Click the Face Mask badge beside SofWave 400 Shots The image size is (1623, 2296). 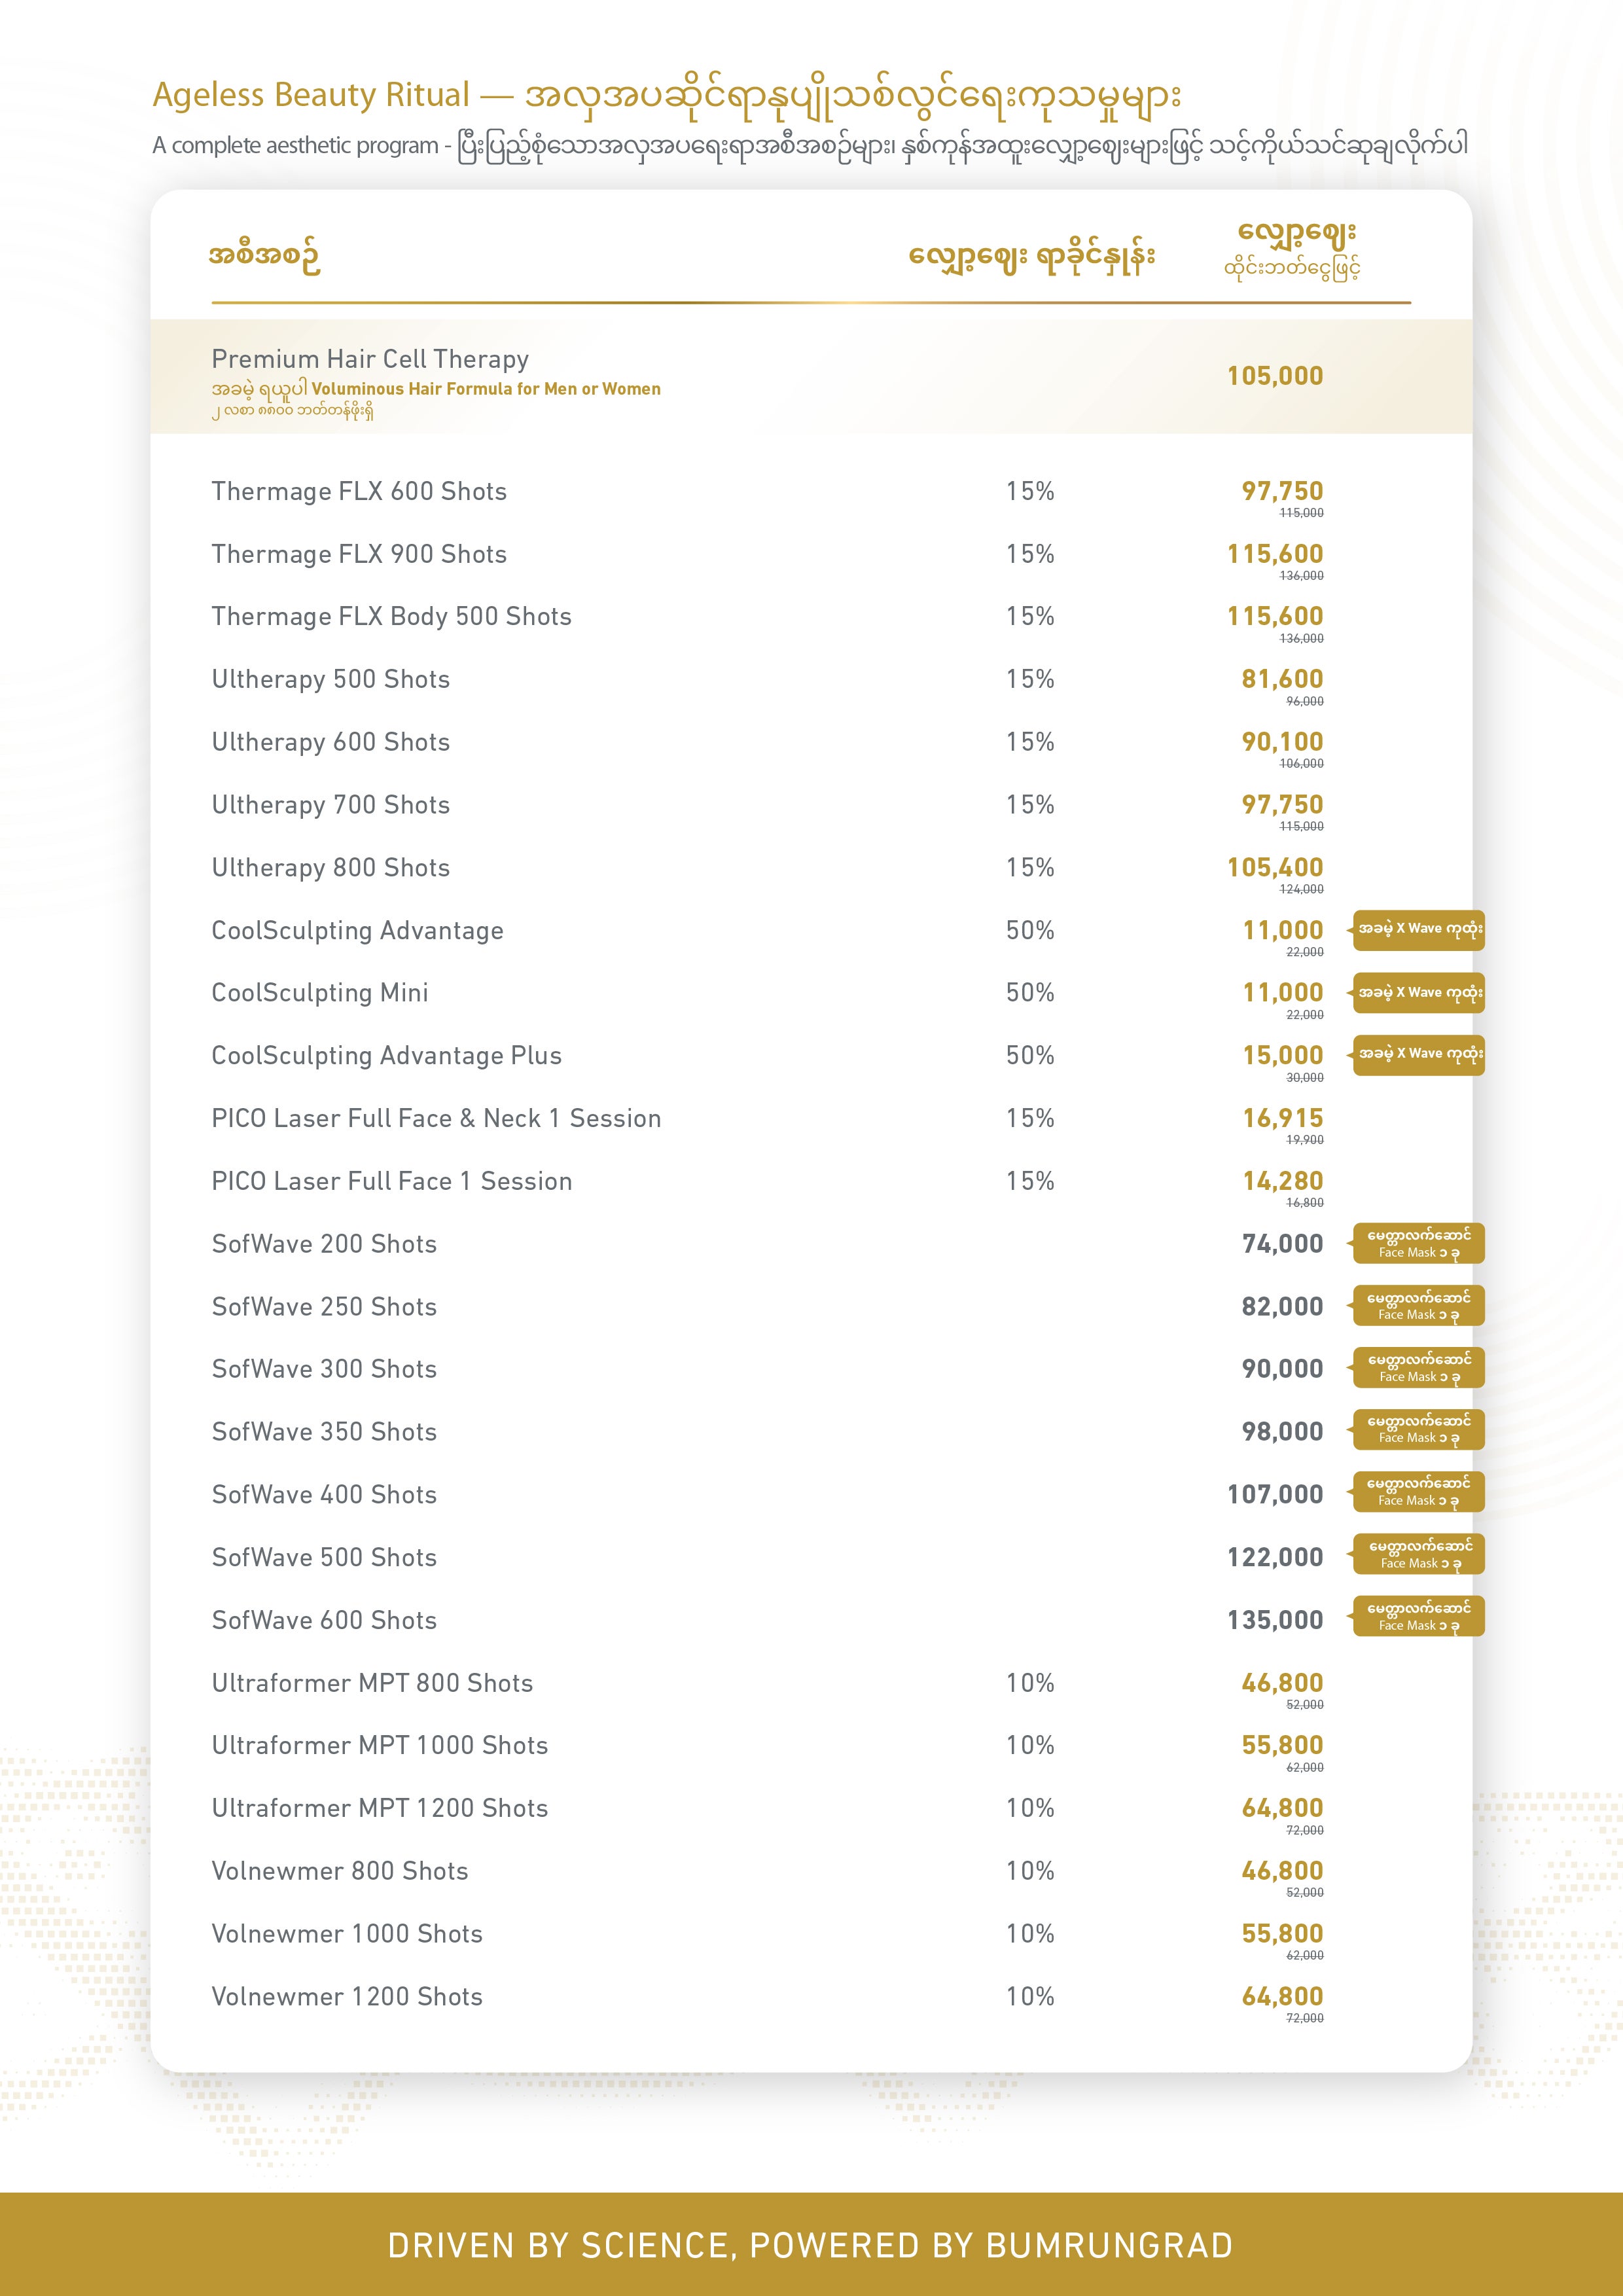1418,1492
